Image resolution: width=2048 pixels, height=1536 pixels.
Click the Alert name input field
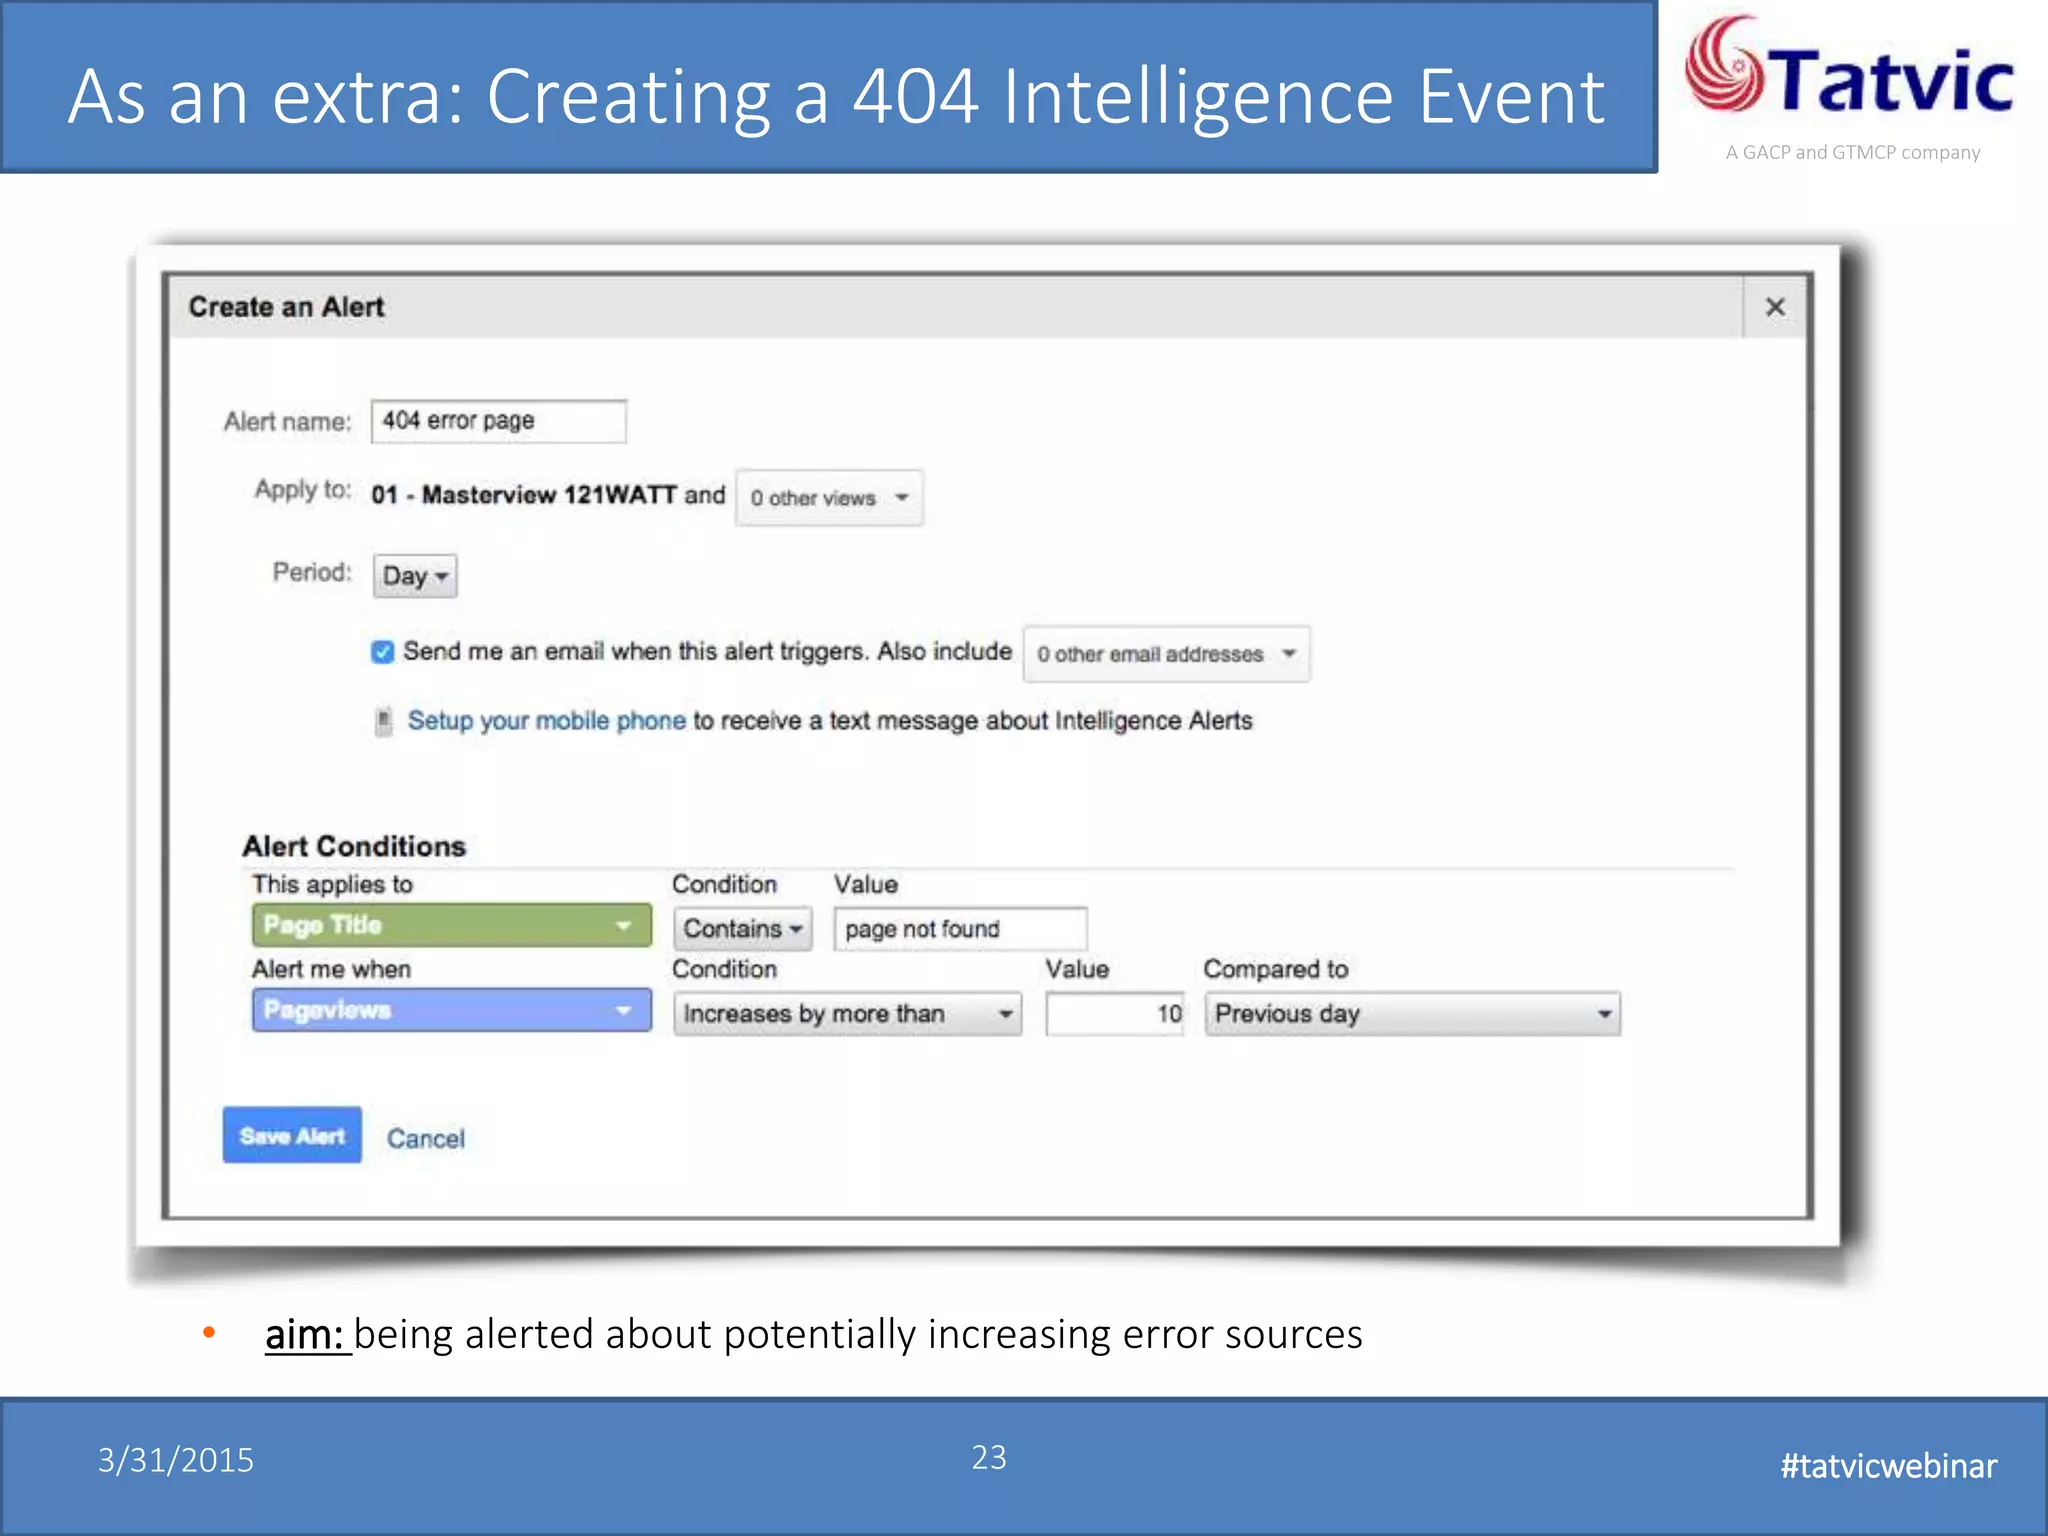point(498,421)
